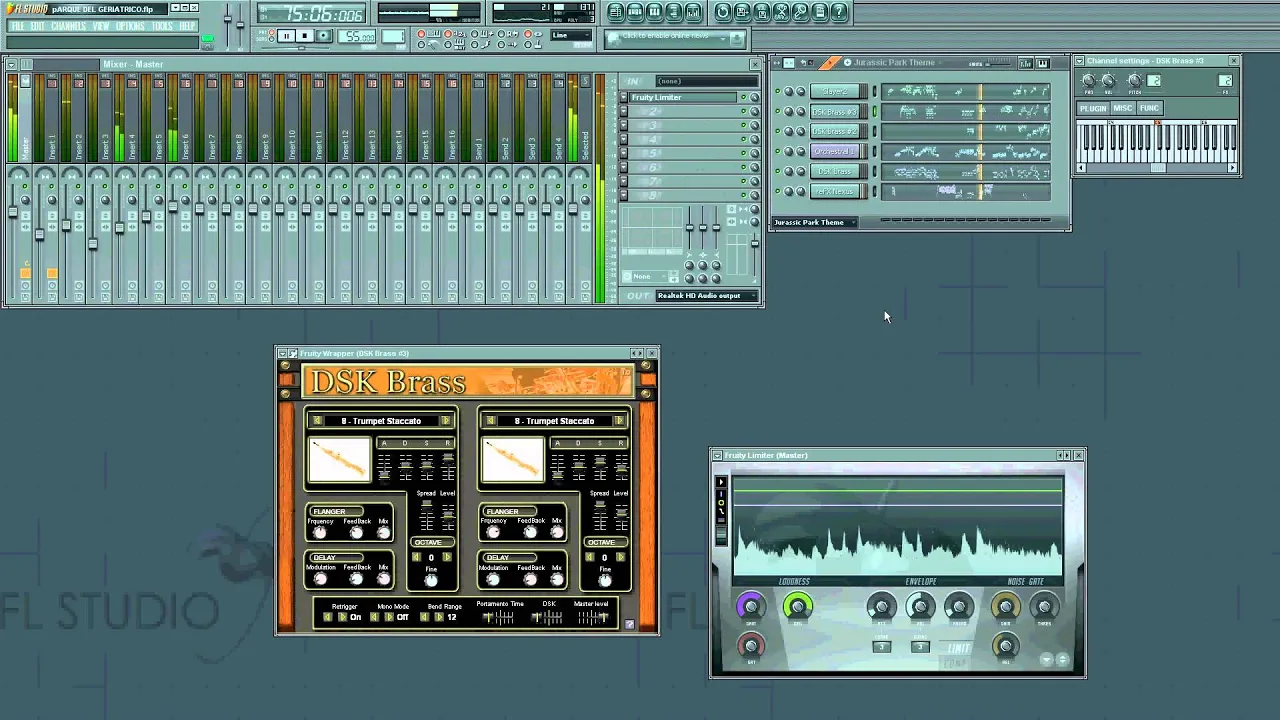Click the Gain knob in Fruity Limiter
Image resolution: width=1280 pixels, height=720 pixels.
(751, 606)
